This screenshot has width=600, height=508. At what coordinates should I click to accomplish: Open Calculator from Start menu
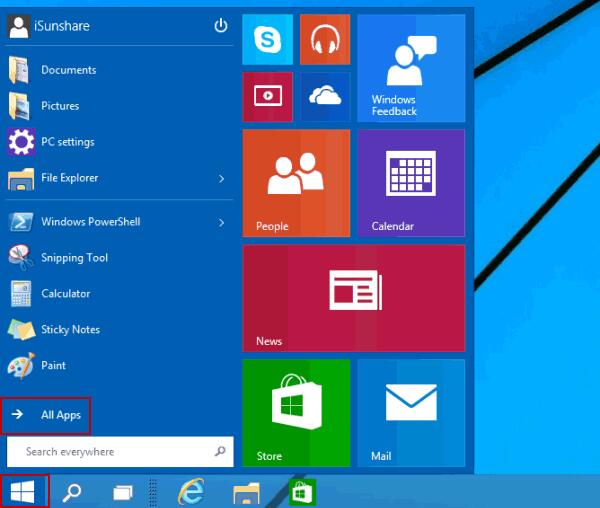117,293
